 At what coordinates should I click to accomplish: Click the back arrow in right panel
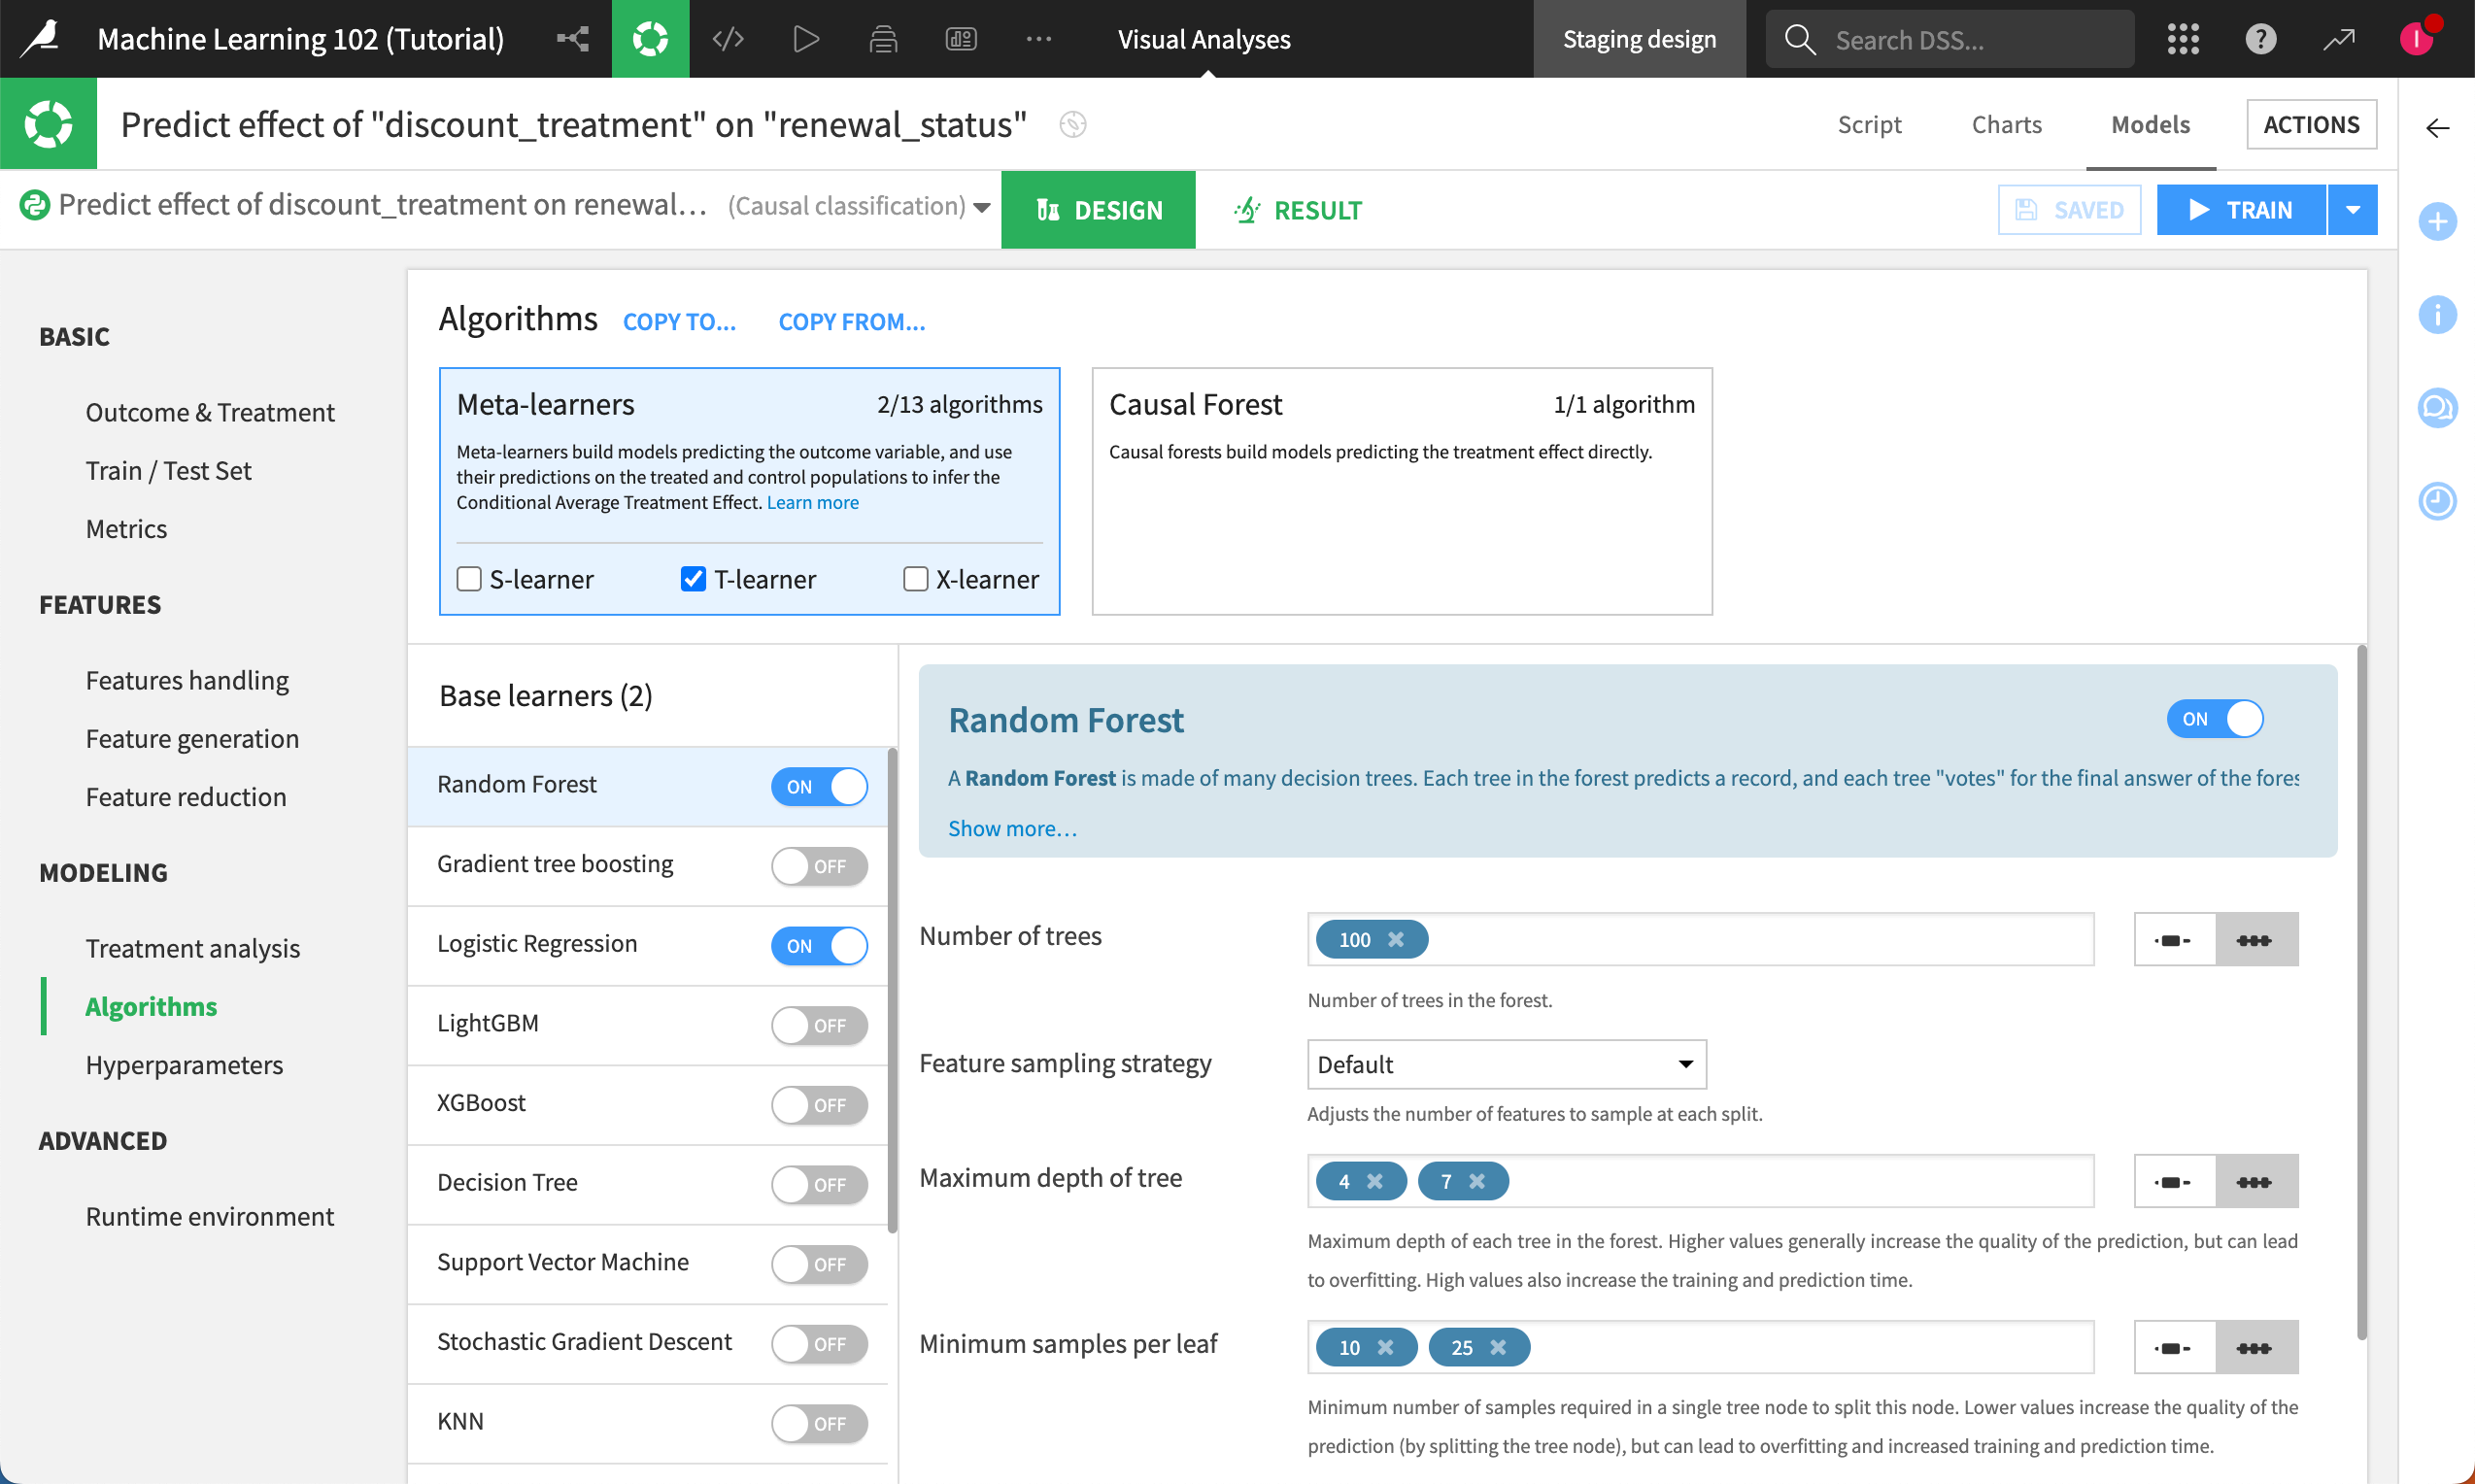pyautogui.click(x=2437, y=128)
